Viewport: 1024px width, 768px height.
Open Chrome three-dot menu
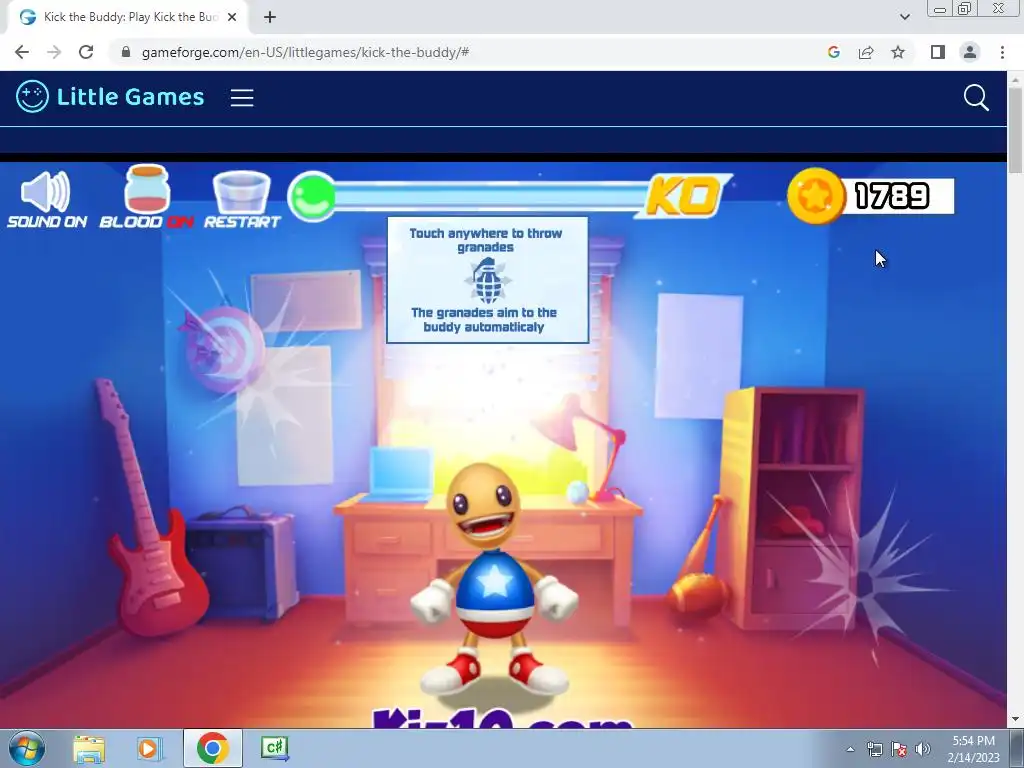1002,52
